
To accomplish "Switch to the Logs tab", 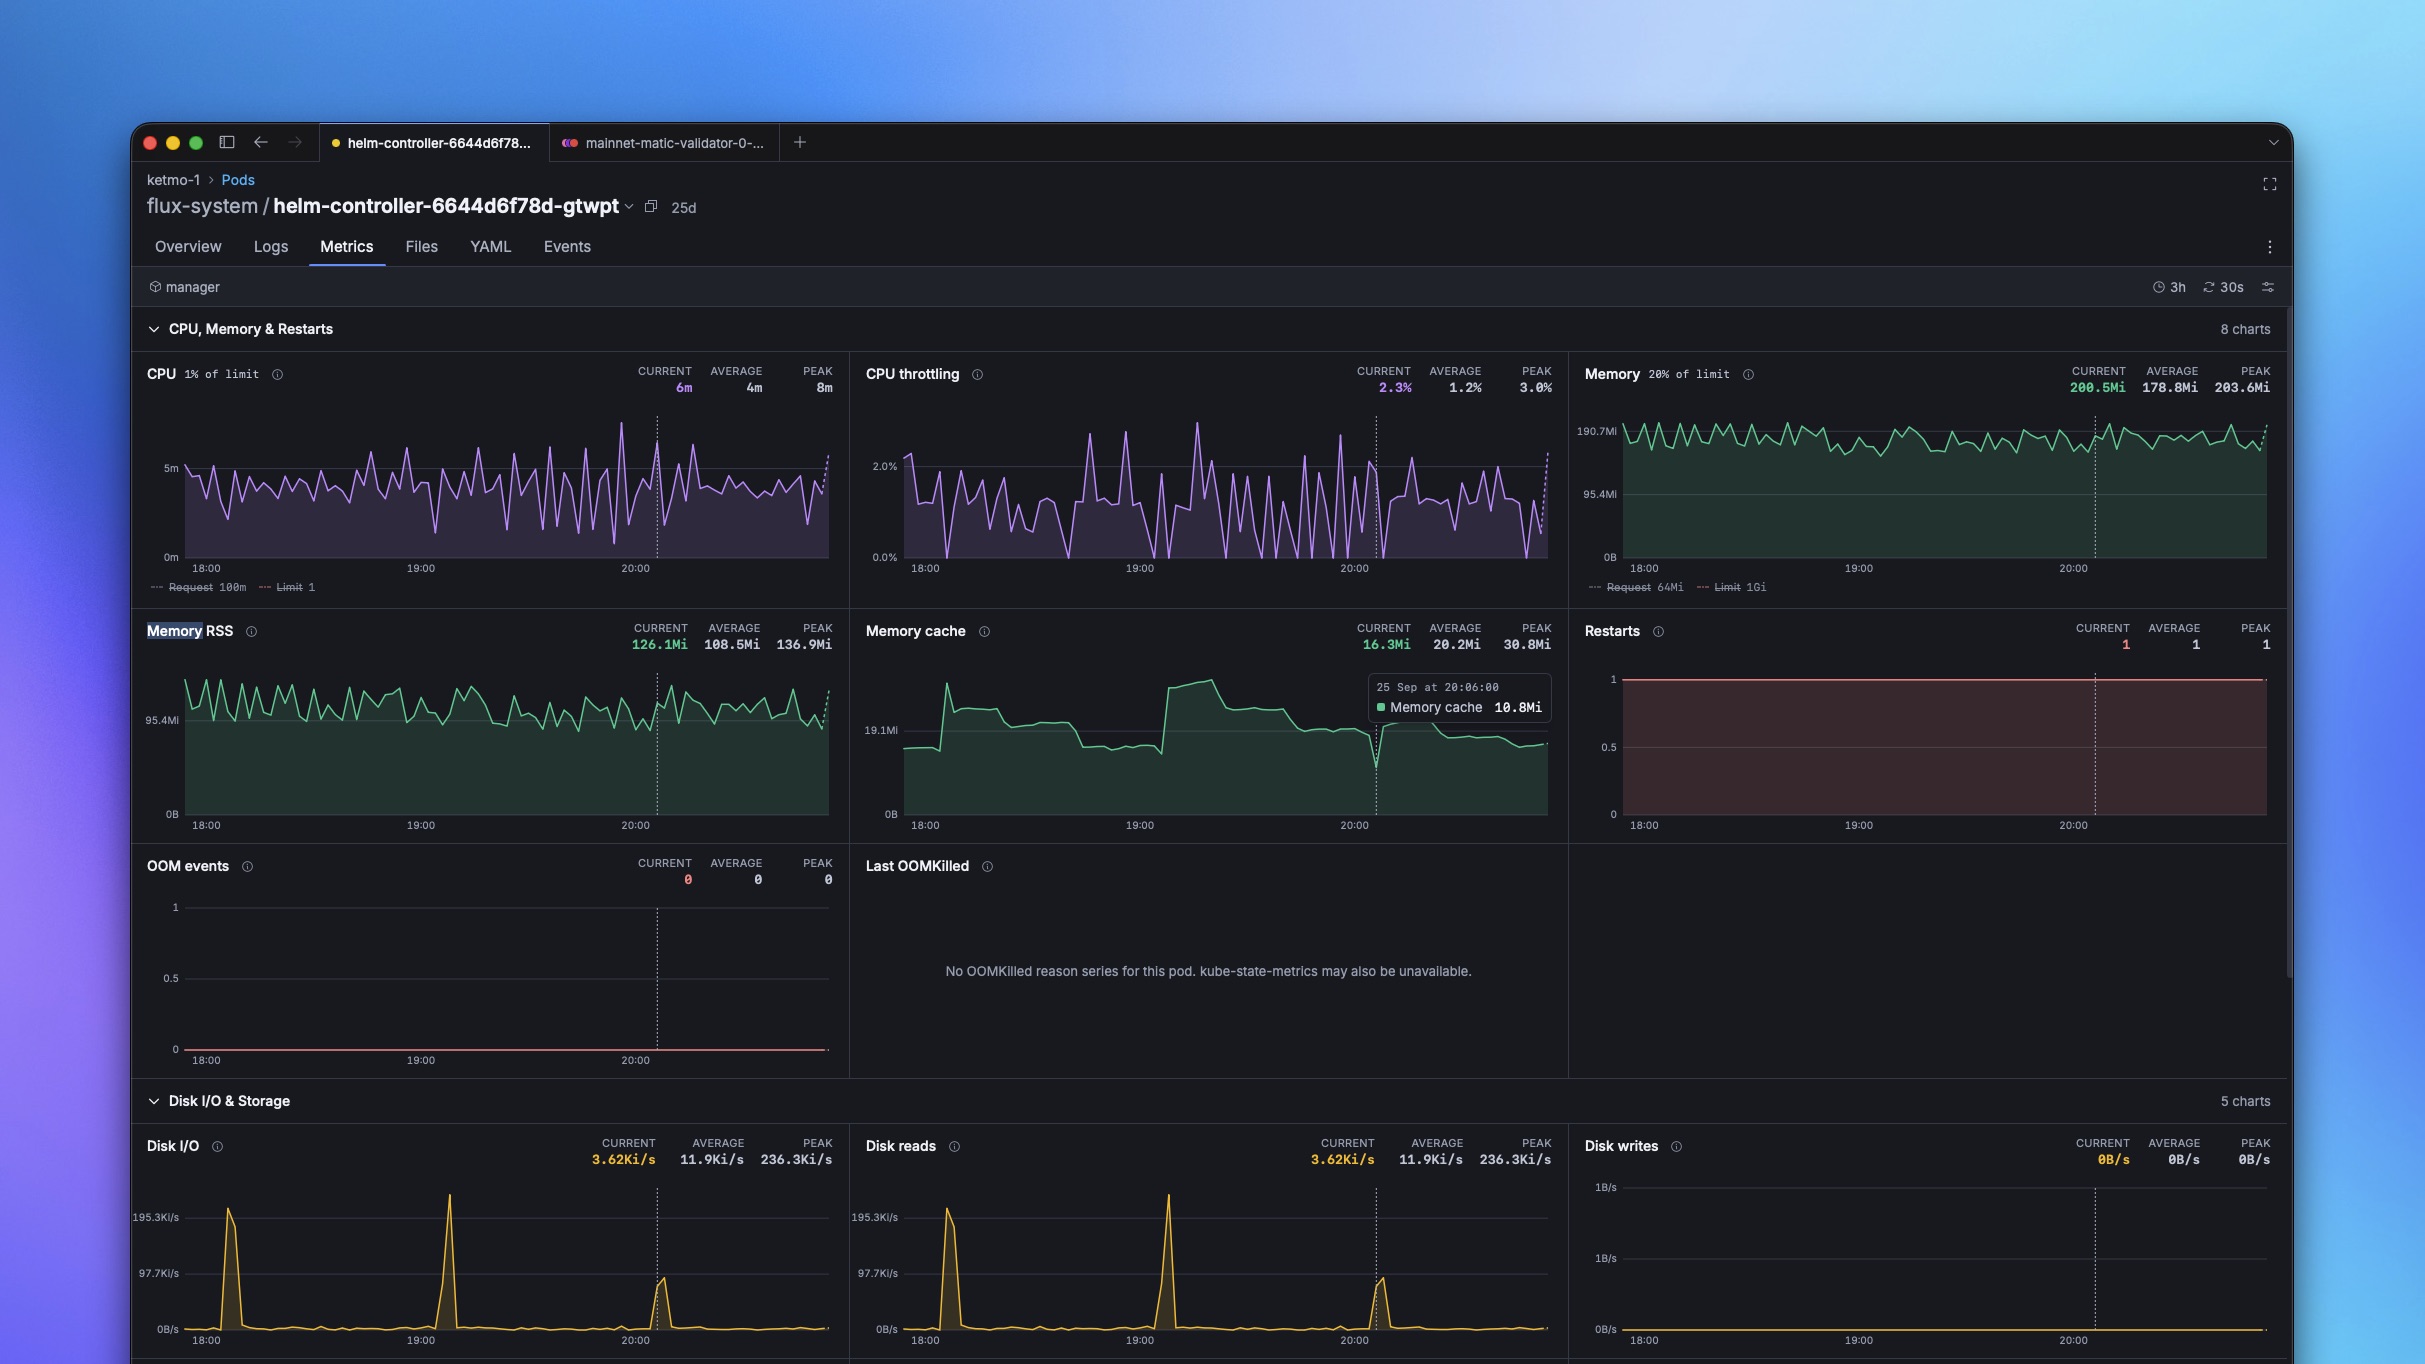I will tap(271, 246).
